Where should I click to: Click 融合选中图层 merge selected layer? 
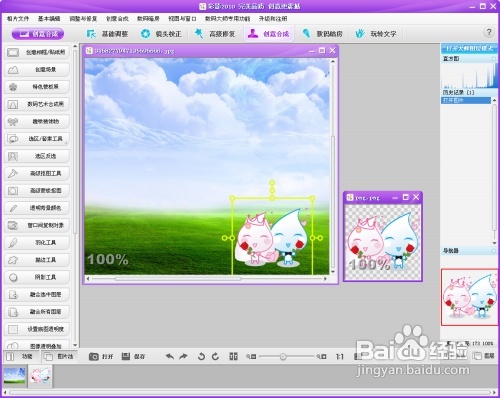[x=37, y=295]
